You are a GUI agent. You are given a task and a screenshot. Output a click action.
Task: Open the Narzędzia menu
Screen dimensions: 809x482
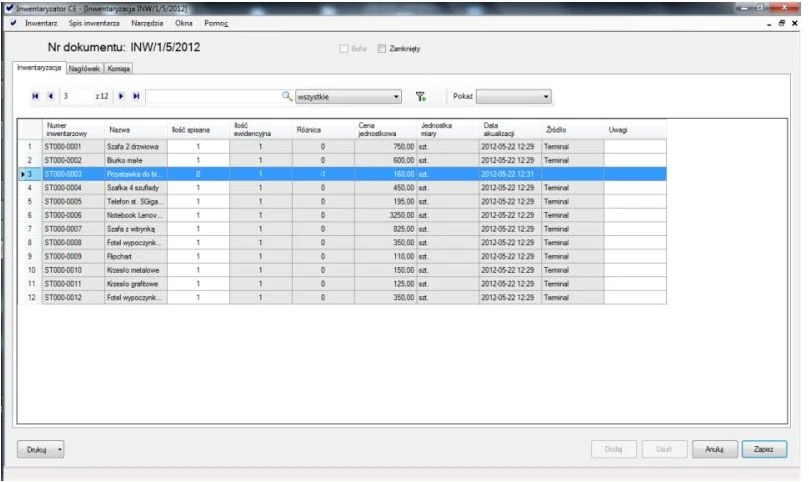point(147,23)
